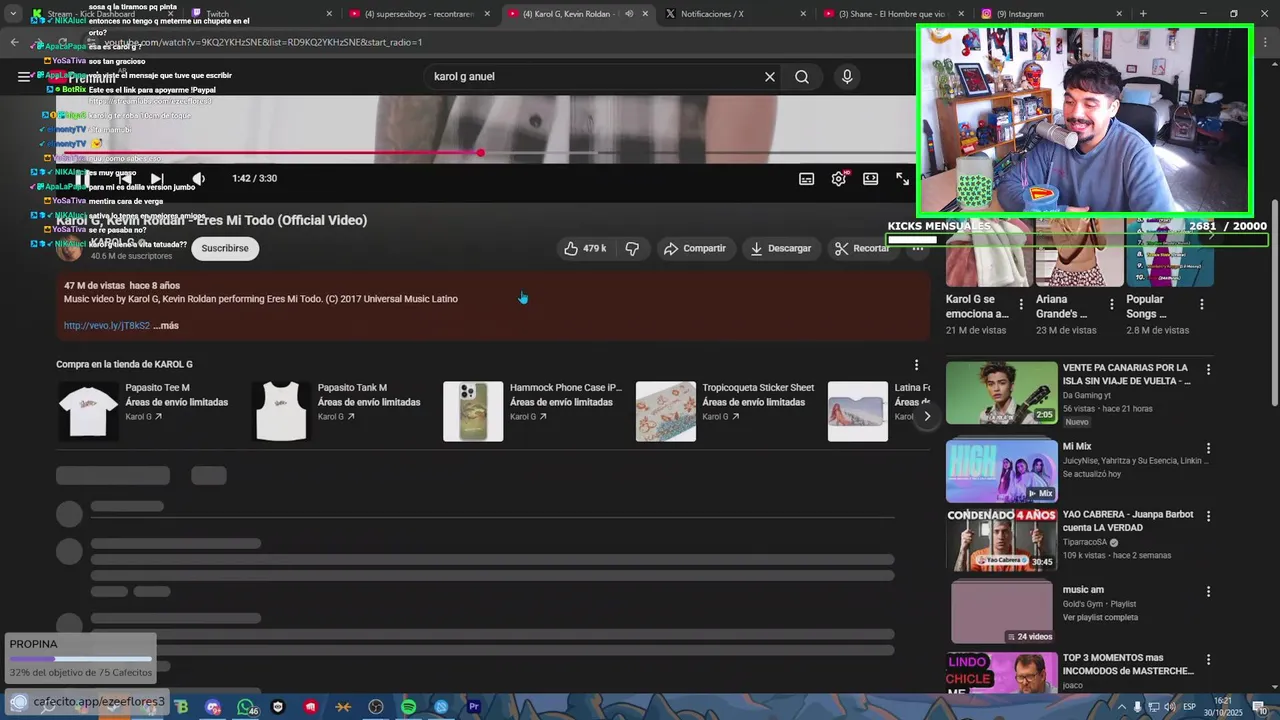Screen dimensions: 1280x720
Task: Click browser back arrow
Action: [14, 42]
